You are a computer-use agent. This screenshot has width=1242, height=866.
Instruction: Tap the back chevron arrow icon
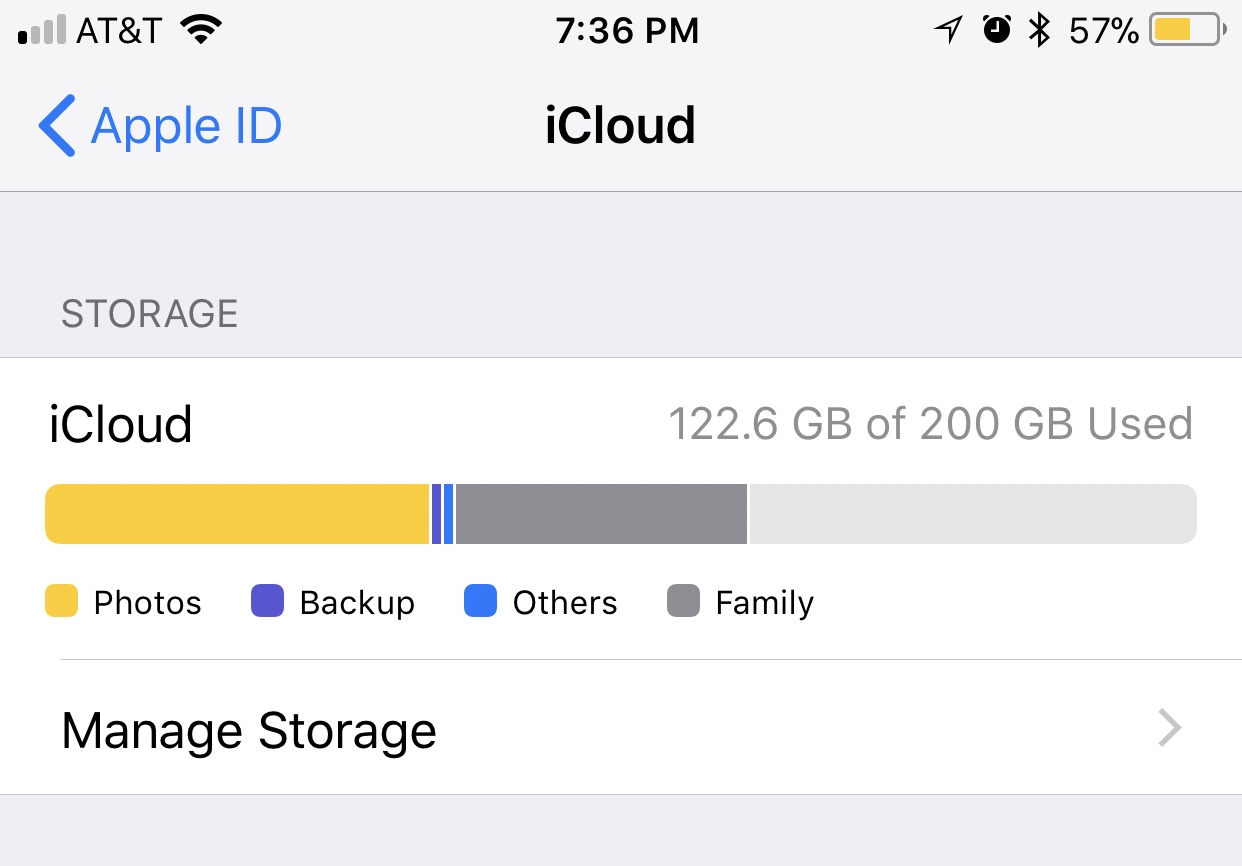(57, 126)
